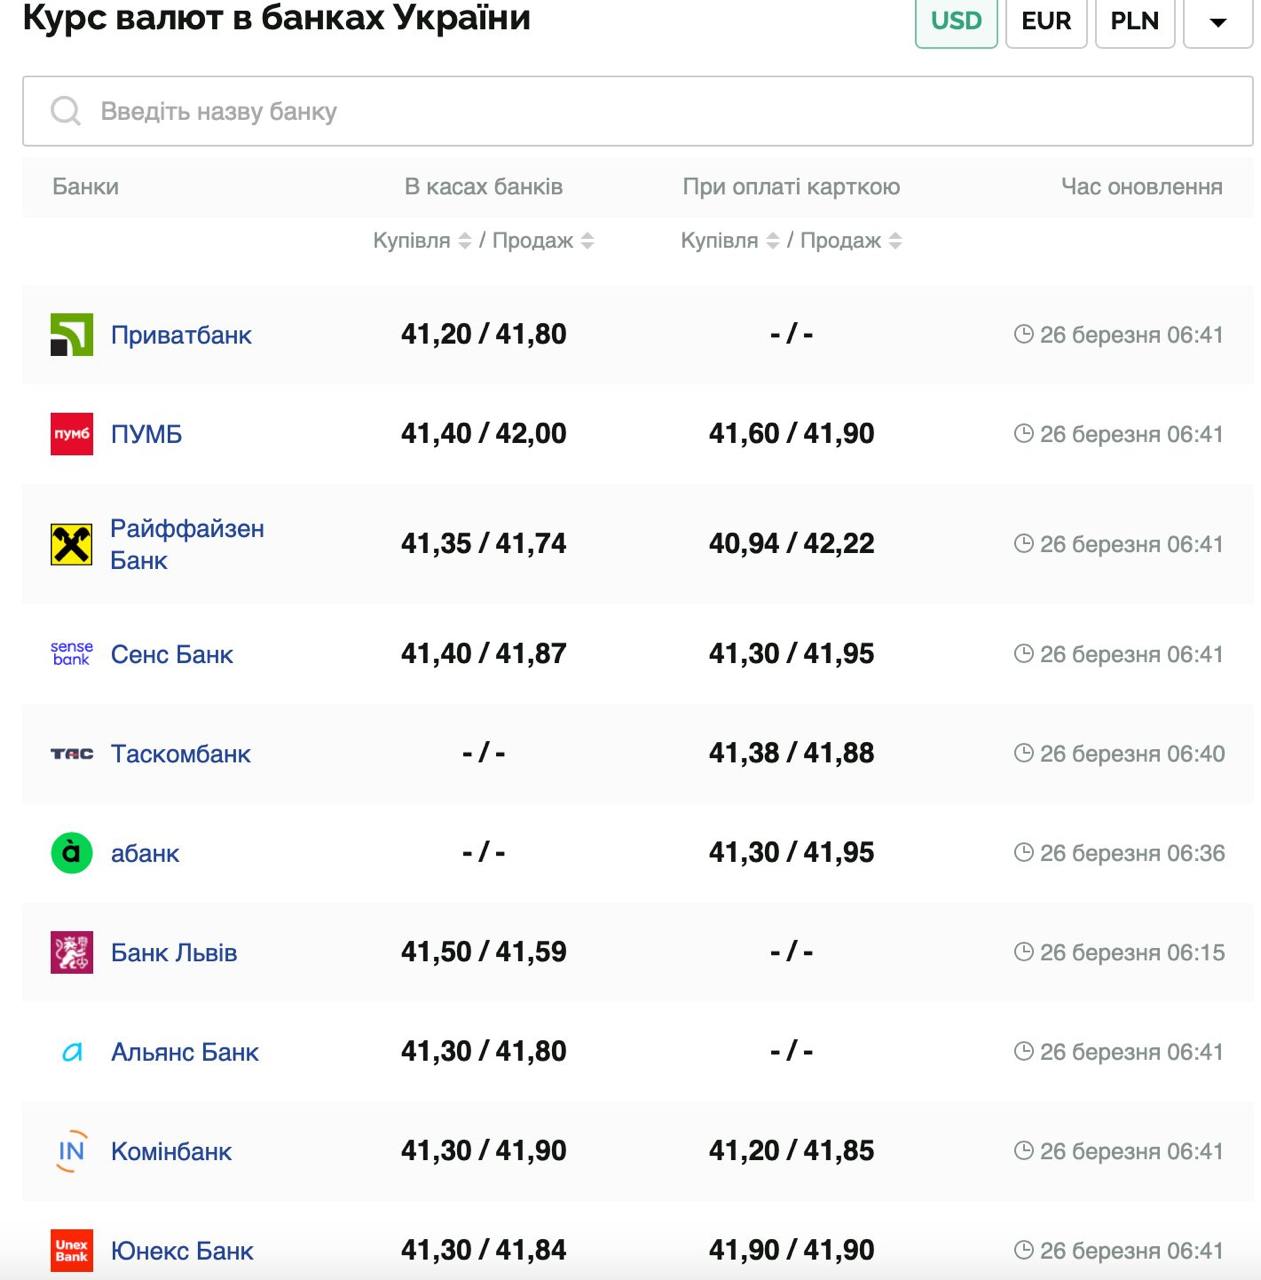Screen dimensions: 1261x1280
Task: Click the red ПУМБ logo icon
Action: (x=71, y=434)
